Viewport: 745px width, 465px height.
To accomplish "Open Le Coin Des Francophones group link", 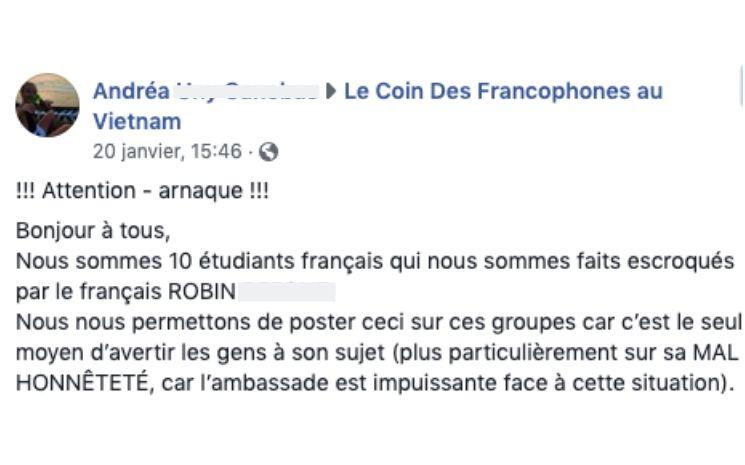I will click(x=503, y=92).
